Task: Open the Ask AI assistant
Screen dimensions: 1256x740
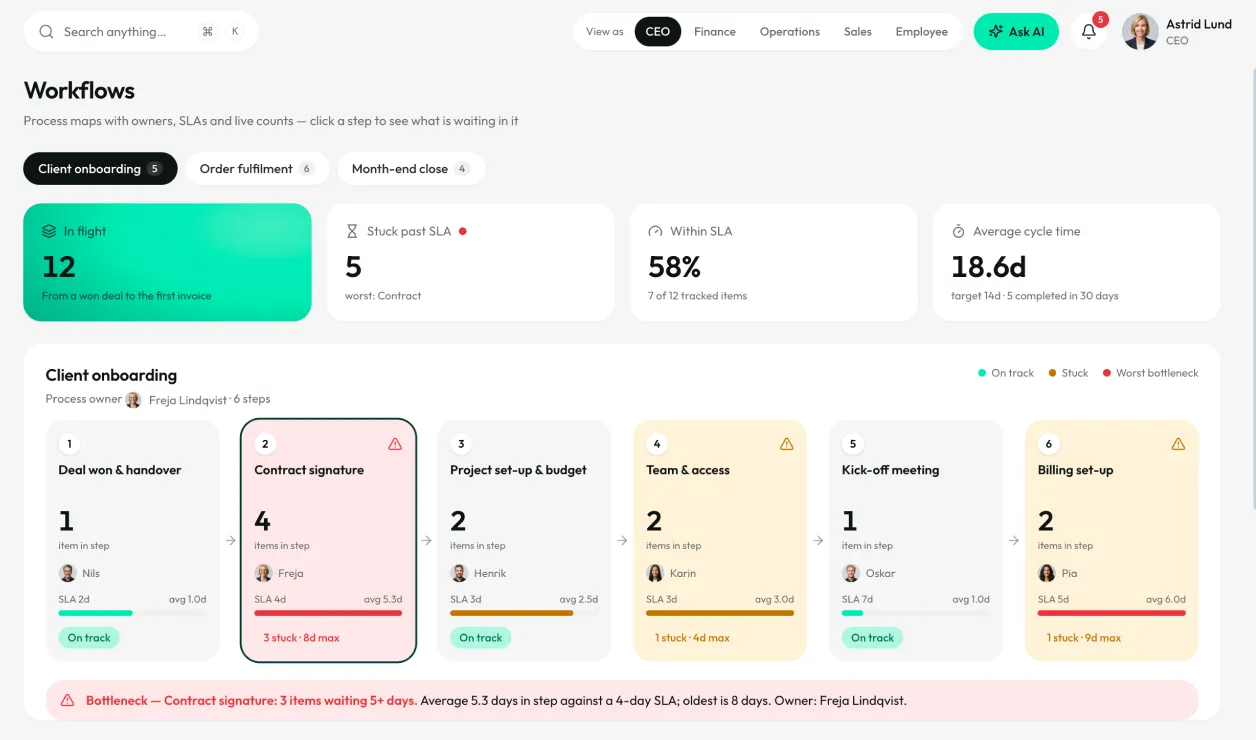Action: point(1016,32)
